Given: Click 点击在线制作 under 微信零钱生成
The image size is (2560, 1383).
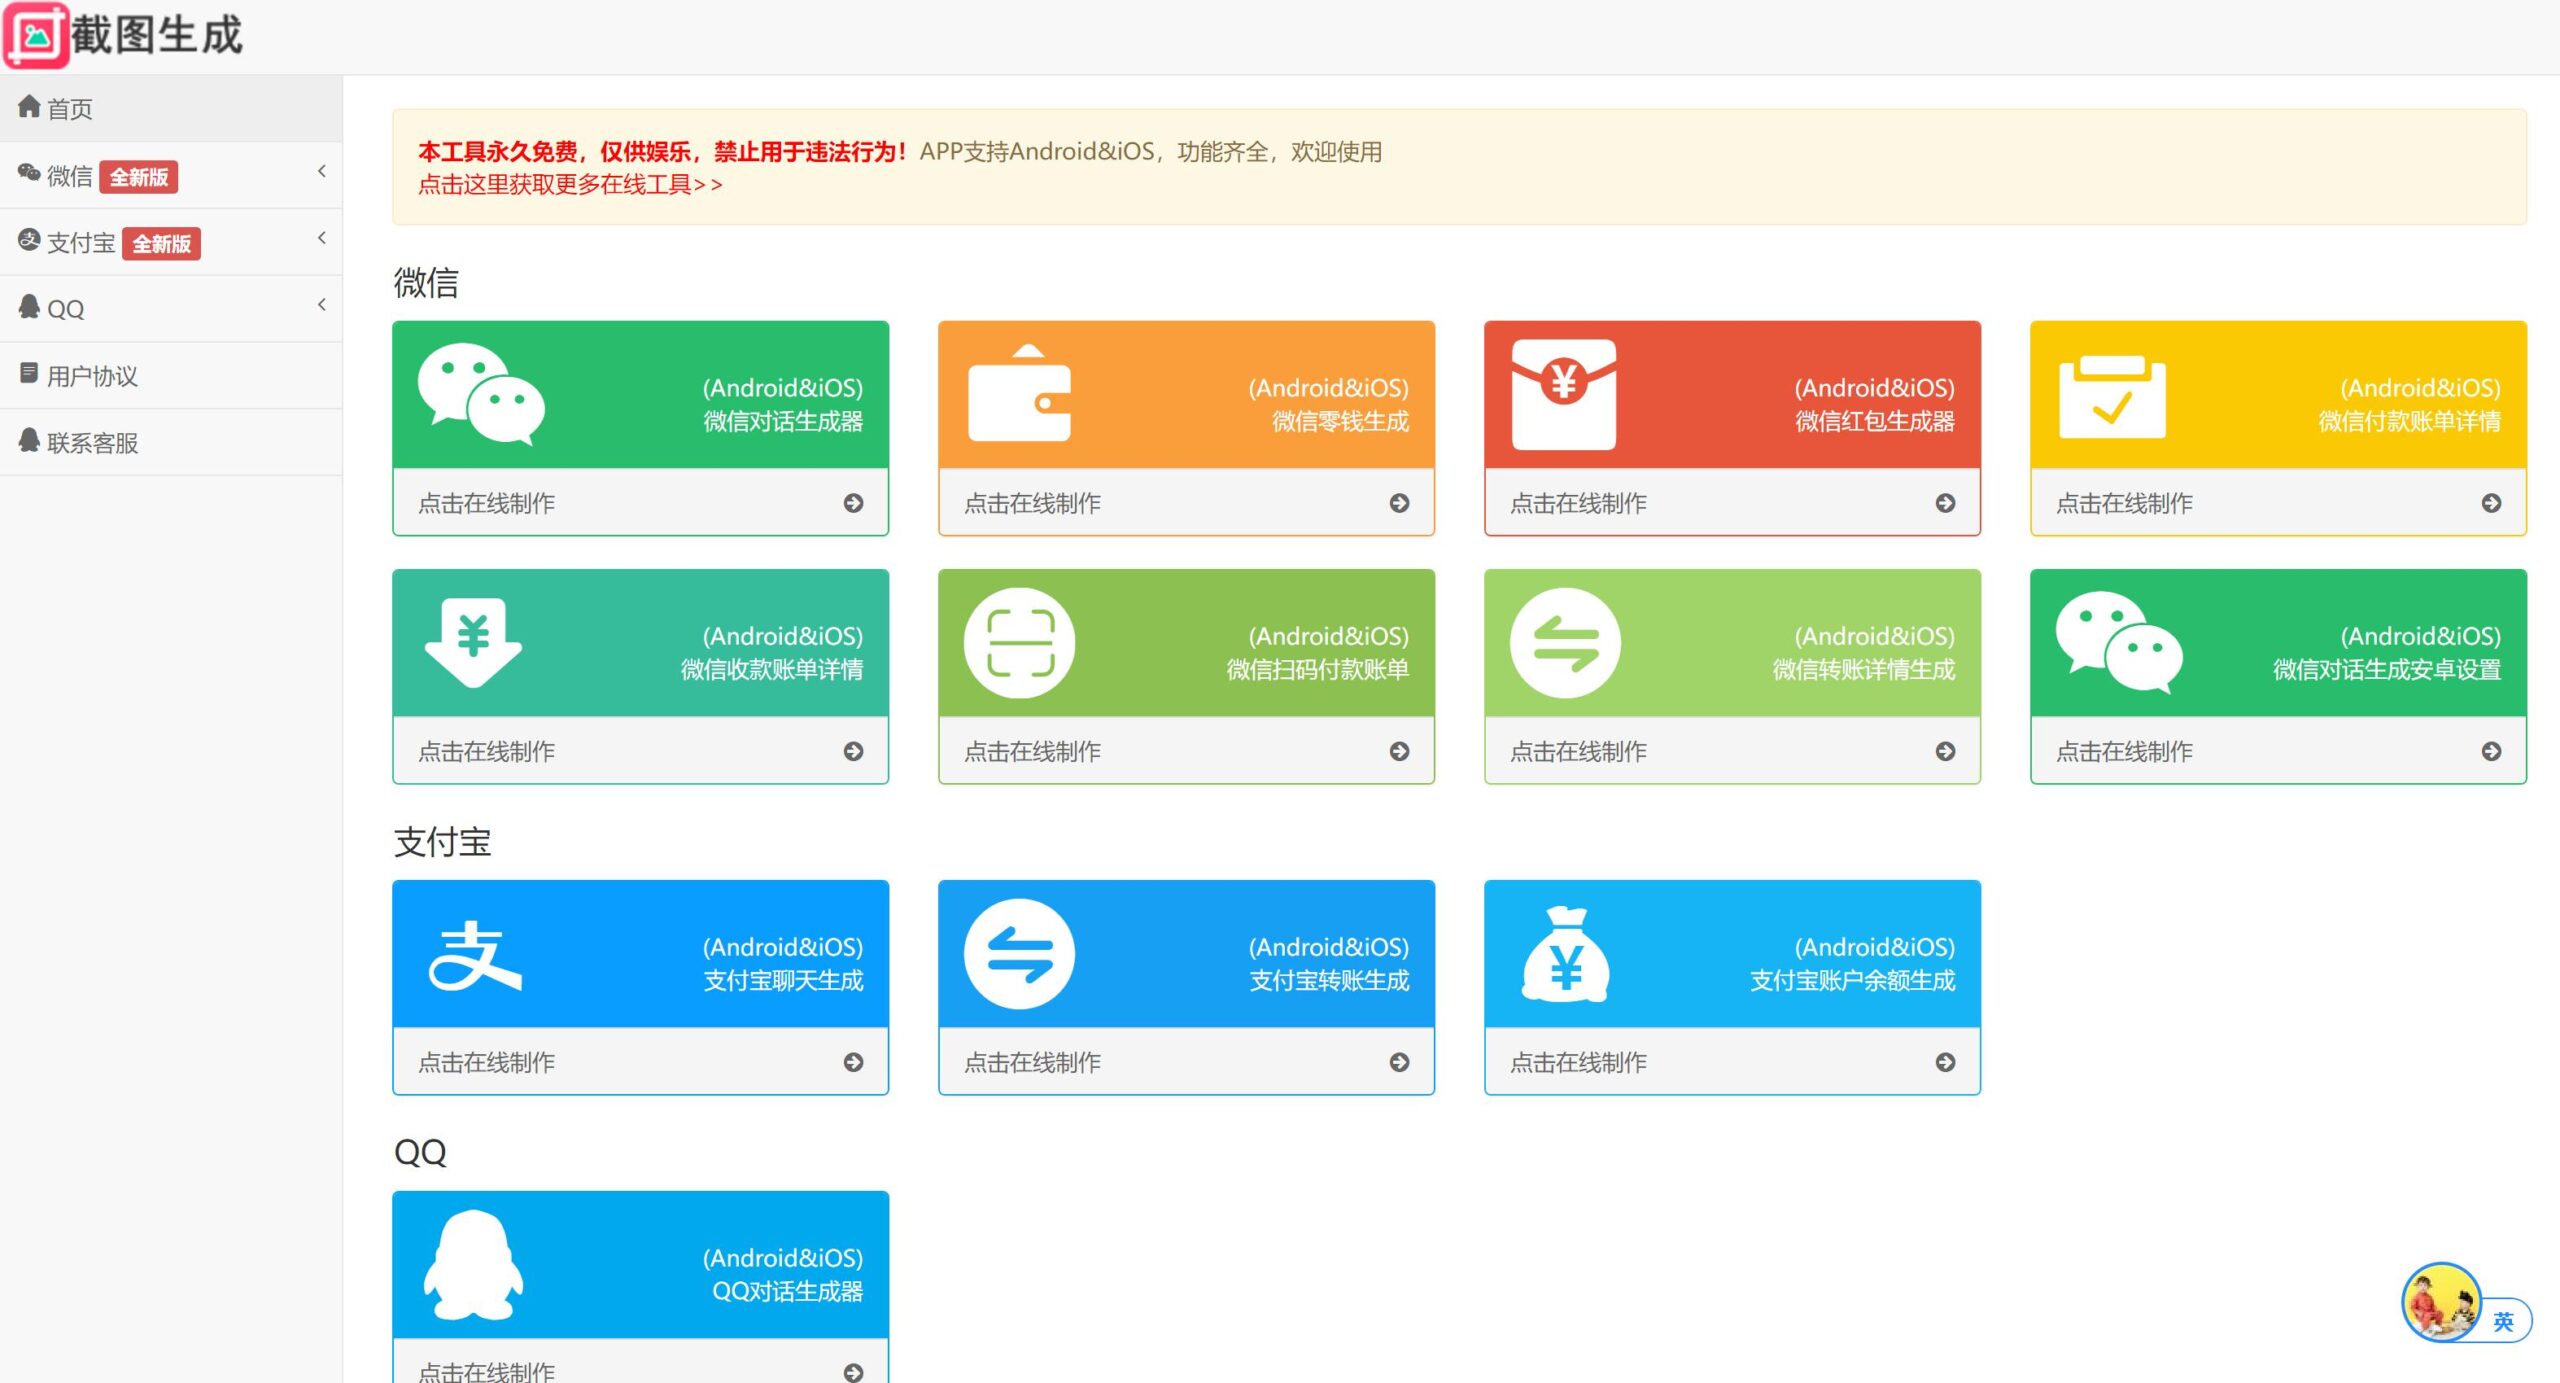Looking at the screenshot, I should point(1032,503).
